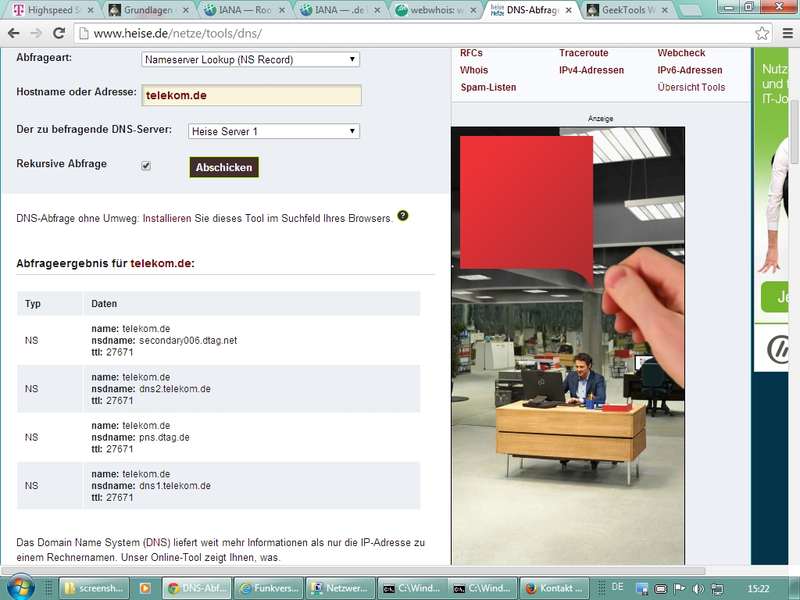This screenshot has width=800, height=600.
Task: Open the Spam-Listen link
Action: coord(488,87)
